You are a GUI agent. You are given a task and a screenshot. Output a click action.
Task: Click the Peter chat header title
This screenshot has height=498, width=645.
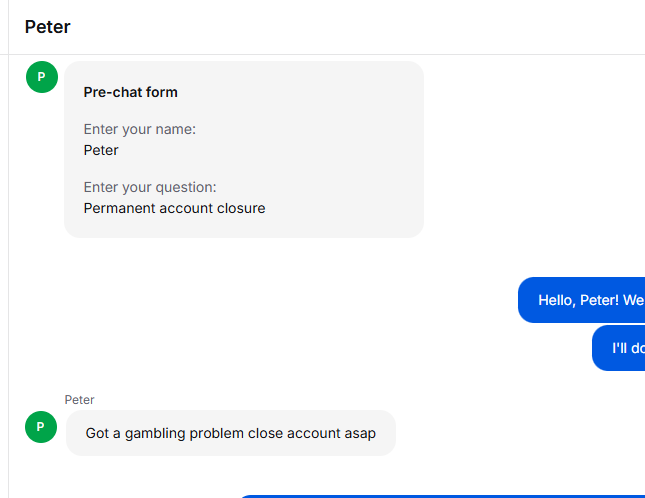47,27
